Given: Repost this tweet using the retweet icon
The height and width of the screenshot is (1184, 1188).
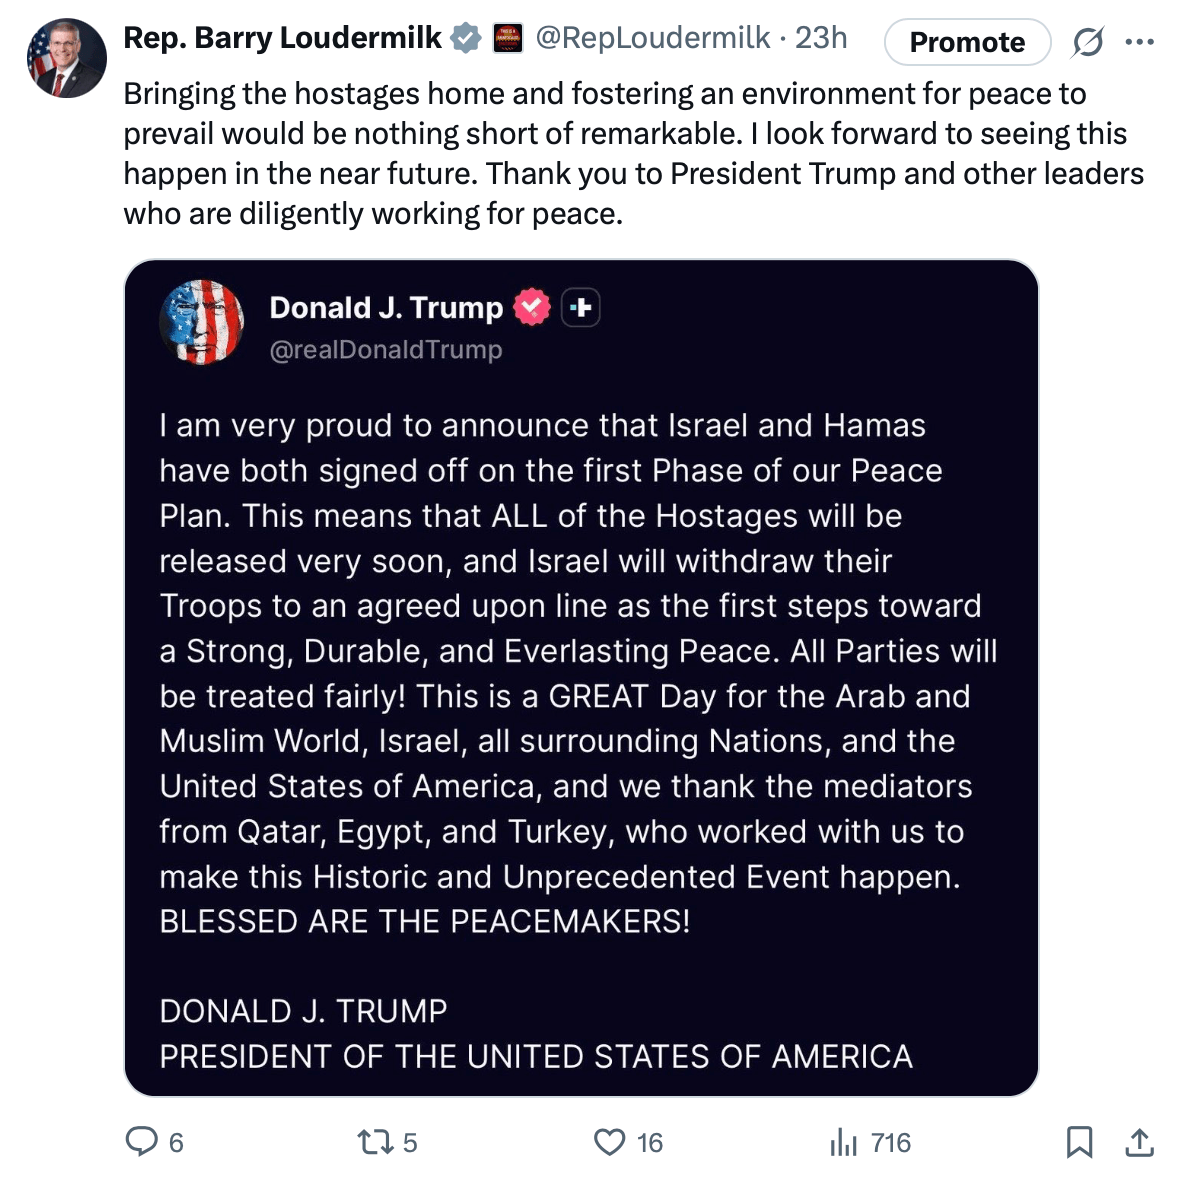Looking at the screenshot, I should click(375, 1142).
